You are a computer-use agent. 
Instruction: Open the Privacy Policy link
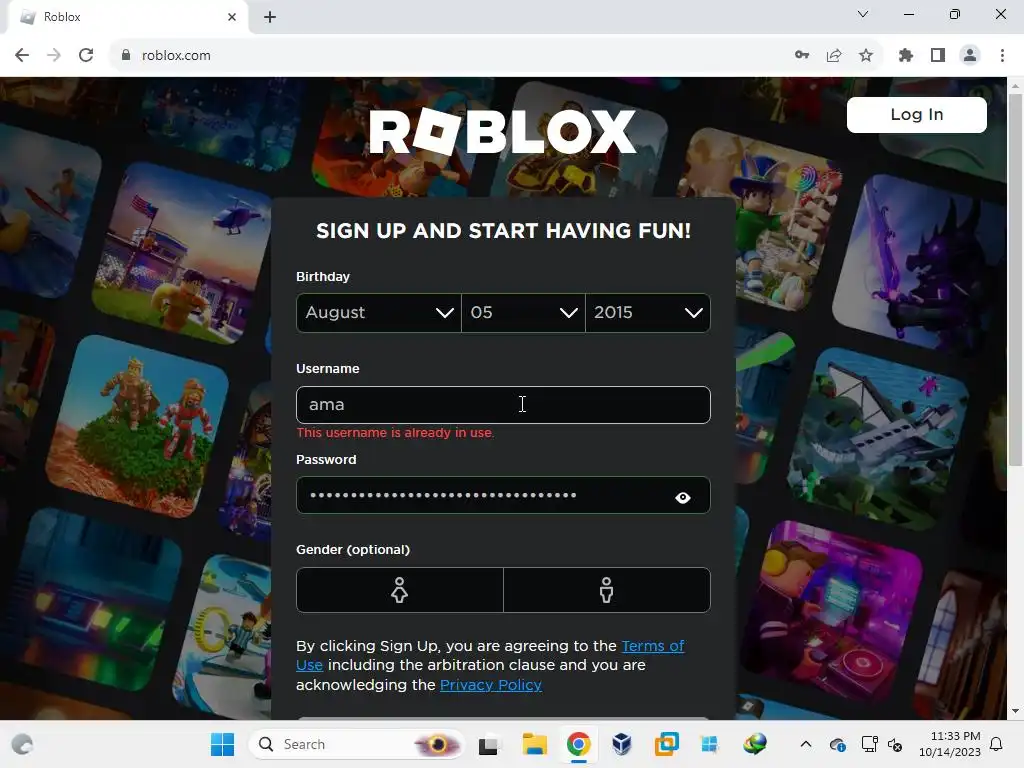tap(490, 684)
